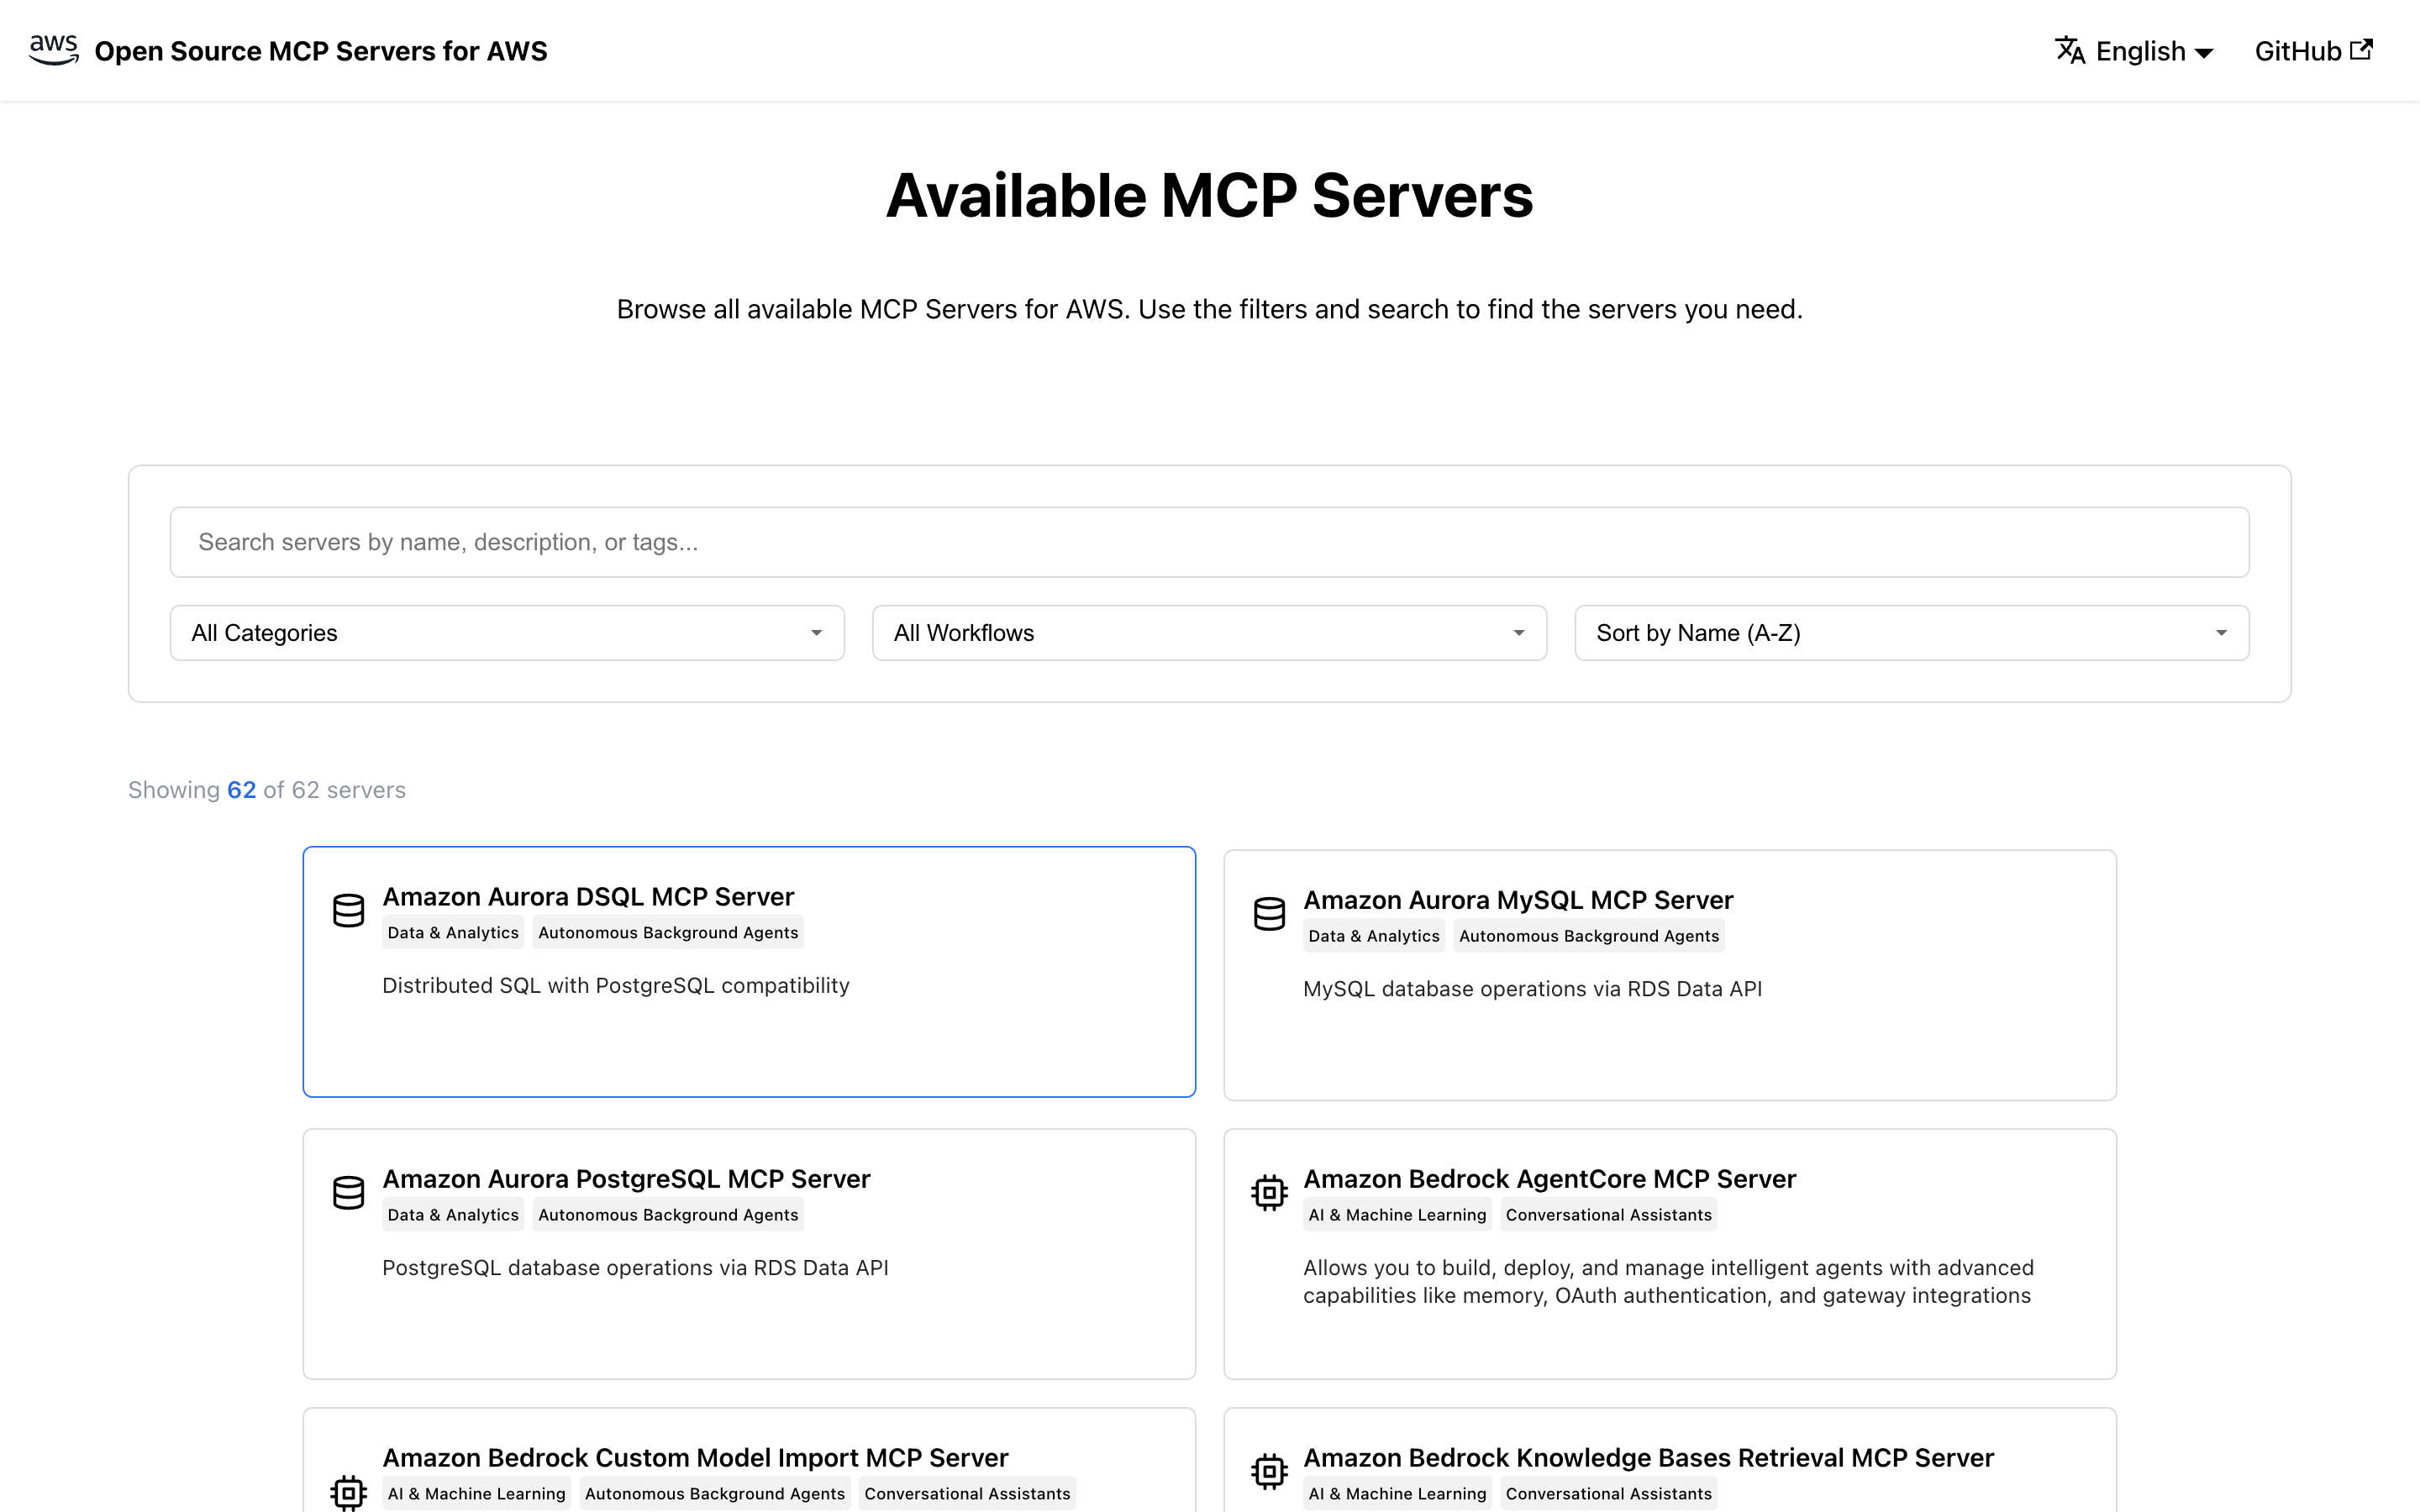Click the language translate icon
Viewport: 2420px width, 1512px height.
(2070, 50)
